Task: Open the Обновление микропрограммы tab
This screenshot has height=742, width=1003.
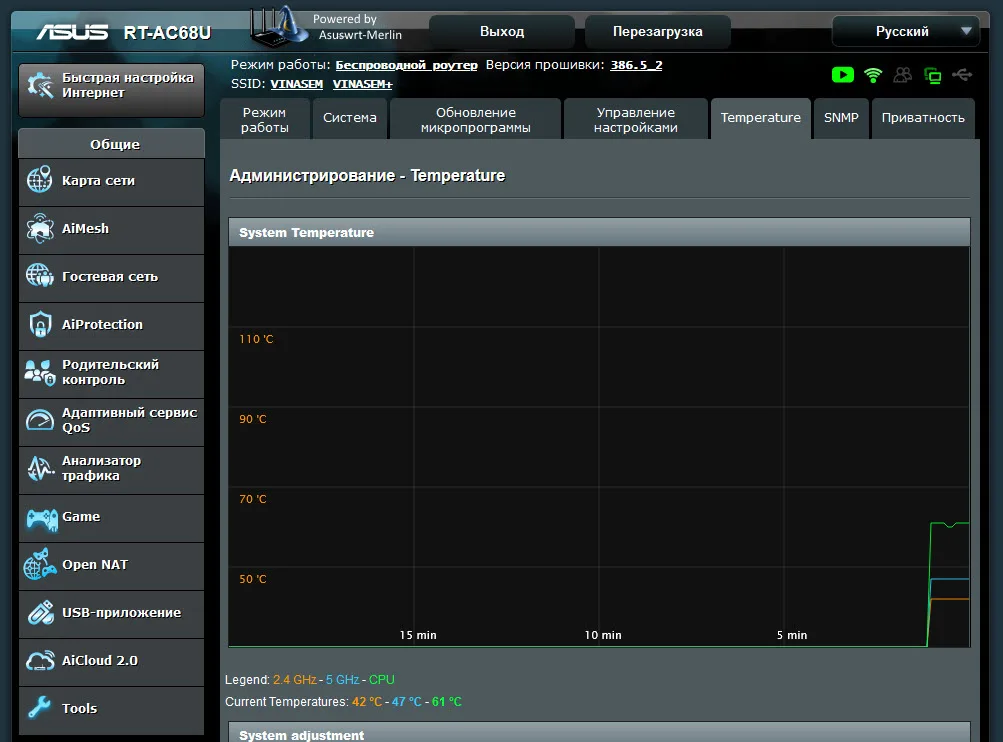Action: click(x=475, y=119)
